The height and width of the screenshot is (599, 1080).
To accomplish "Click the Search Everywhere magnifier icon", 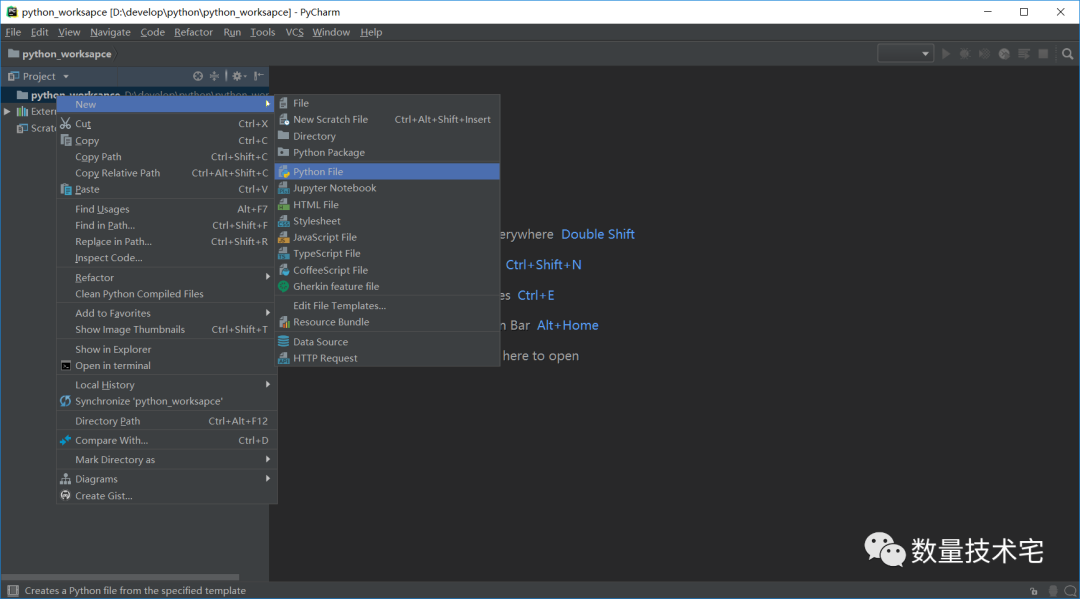I will 1067,54.
